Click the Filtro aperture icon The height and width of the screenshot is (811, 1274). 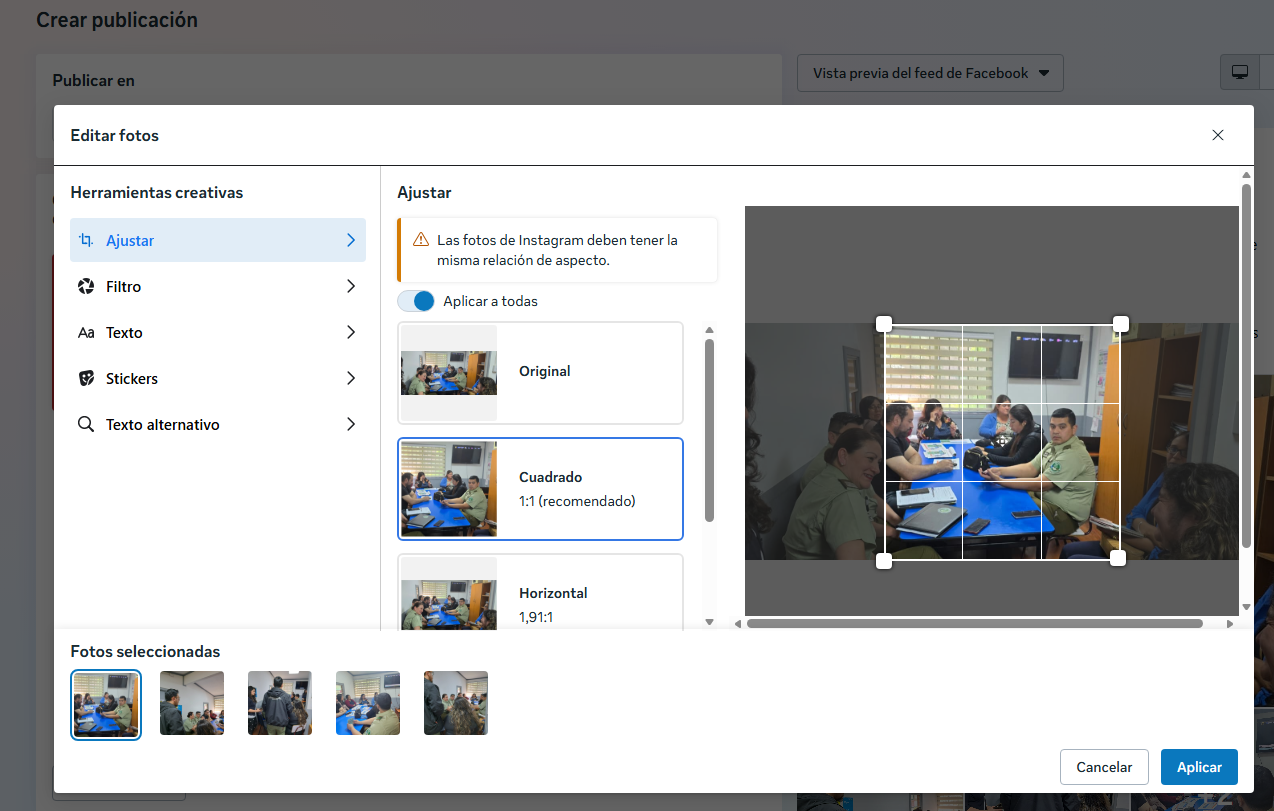(x=86, y=287)
